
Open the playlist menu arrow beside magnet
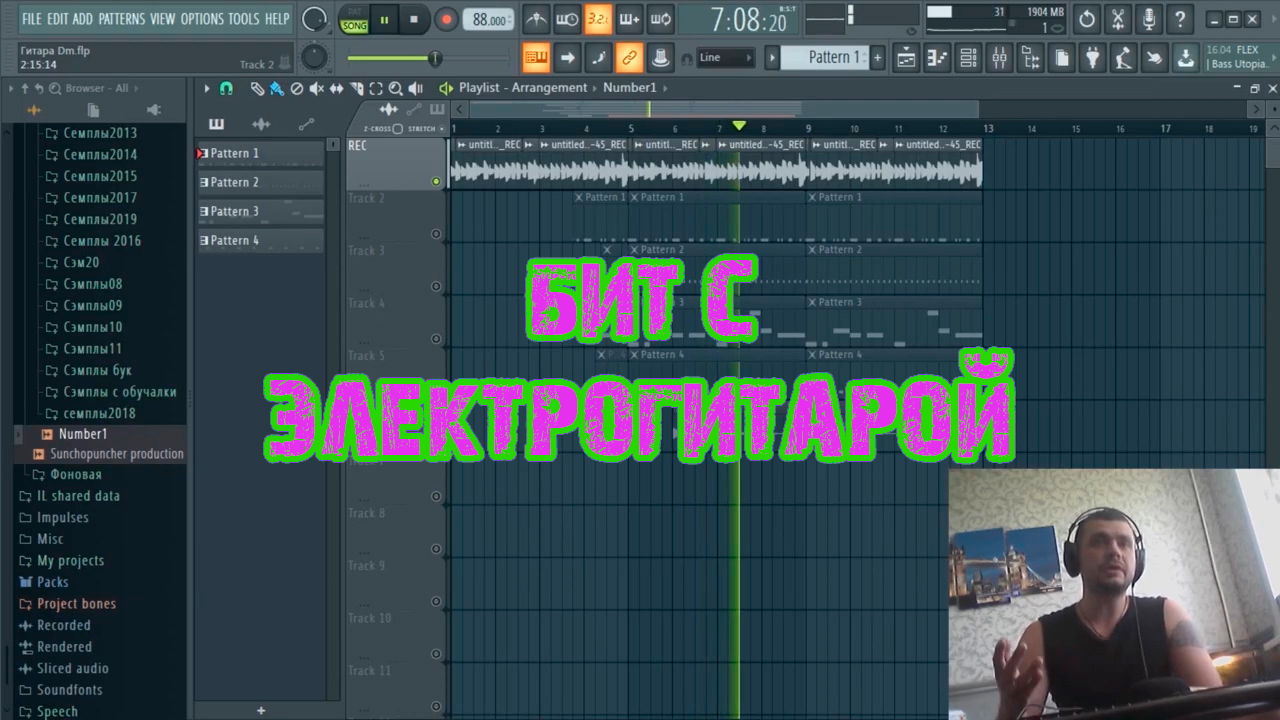[x=207, y=88]
